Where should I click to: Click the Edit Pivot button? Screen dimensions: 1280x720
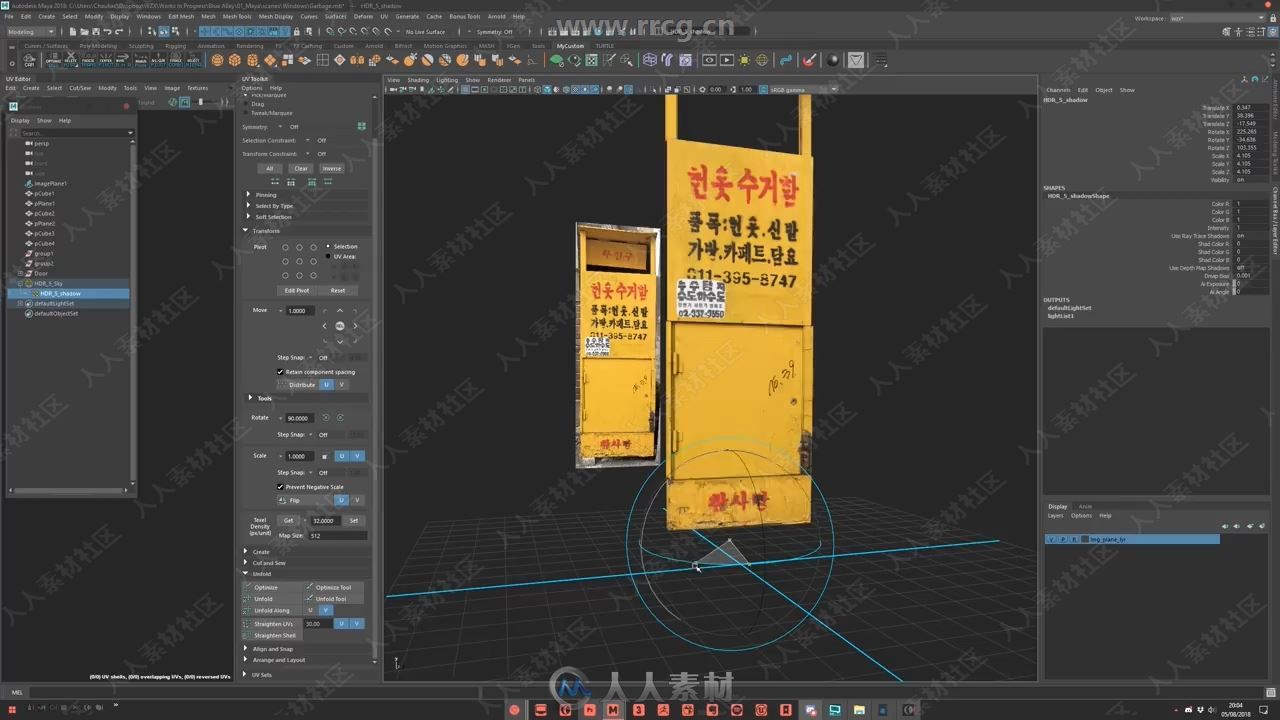tap(297, 290)
